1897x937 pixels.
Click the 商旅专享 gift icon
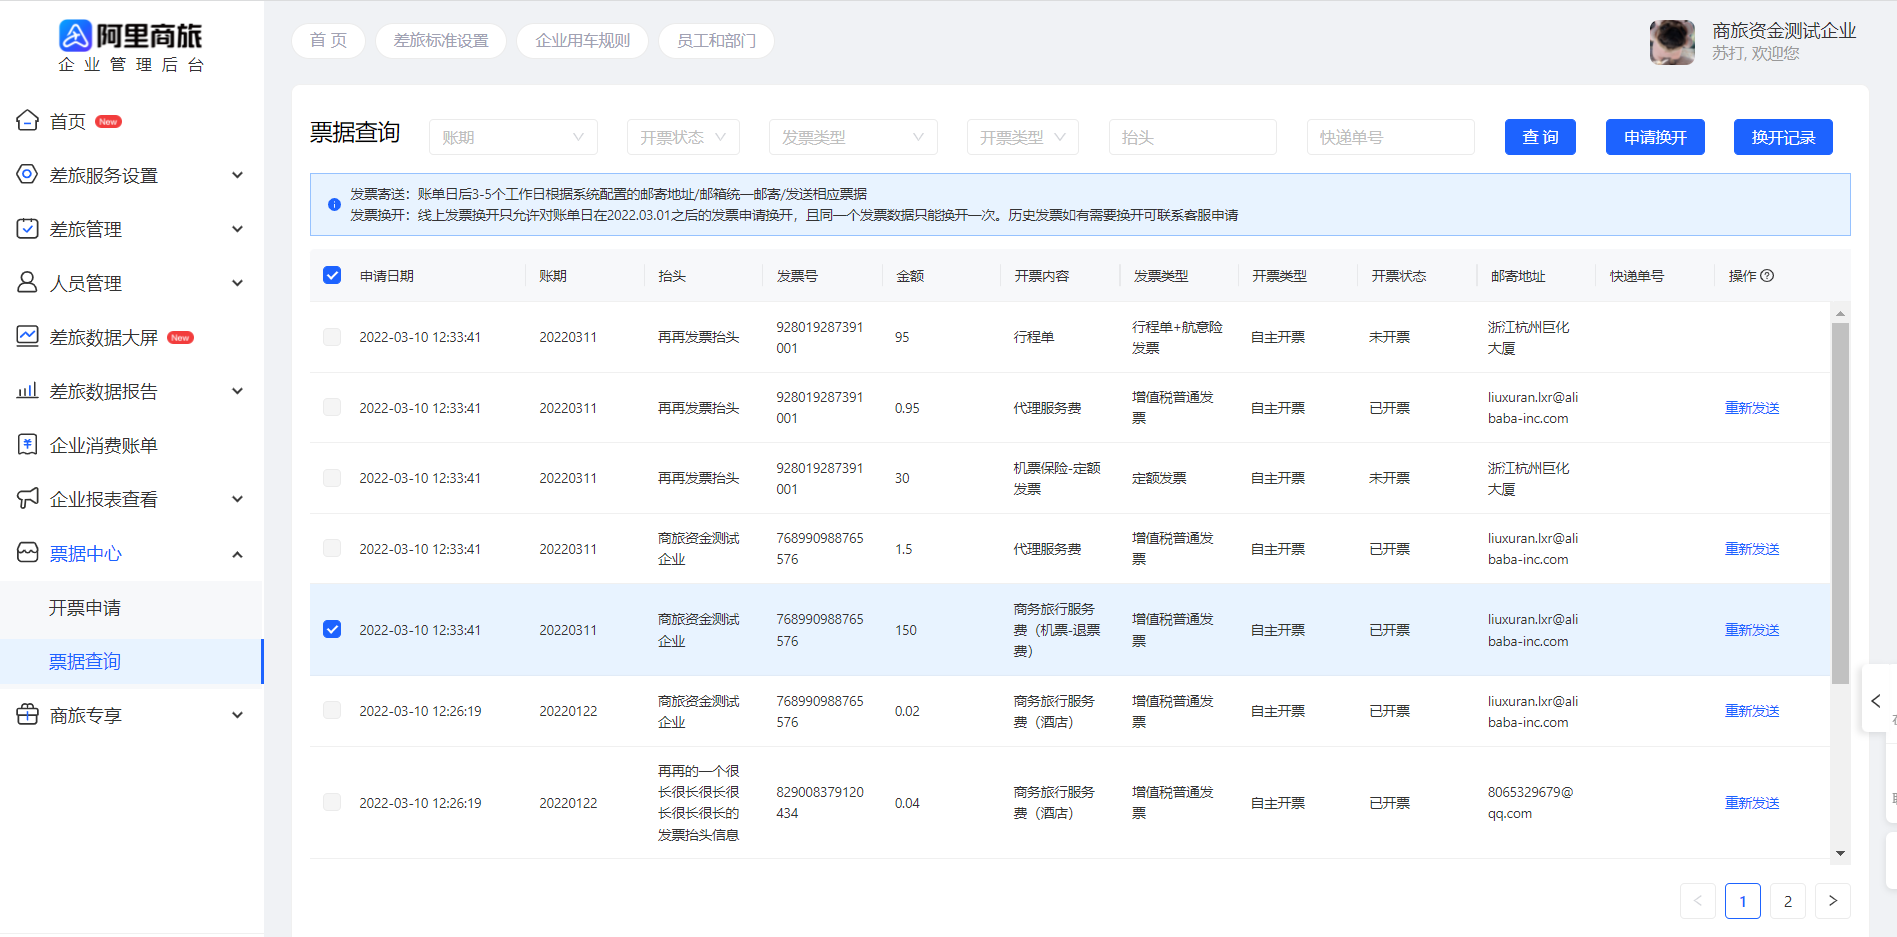pyautogui.click(x=28, y=715)
